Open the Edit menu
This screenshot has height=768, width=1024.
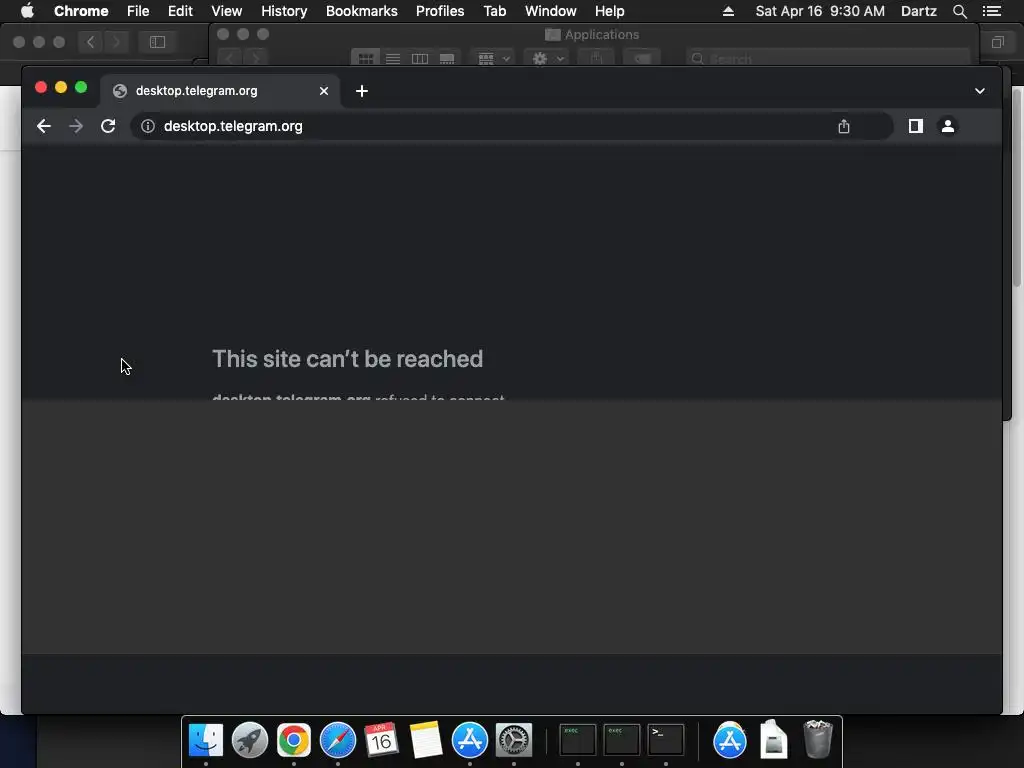(x=180, y=11)
